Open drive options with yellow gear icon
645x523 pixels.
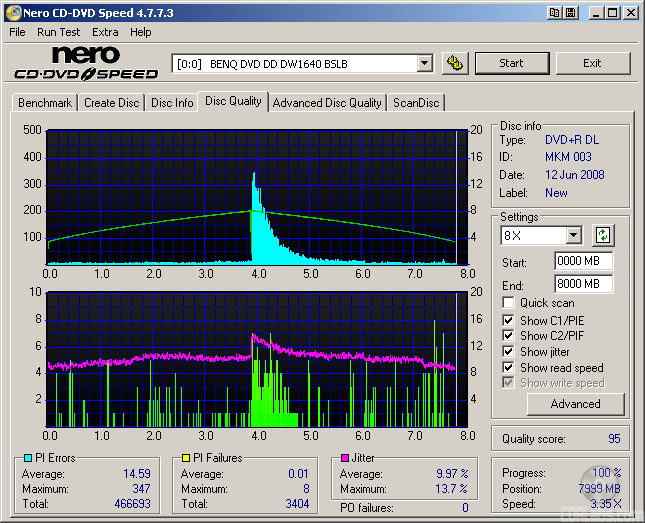(x=455, y=63)
